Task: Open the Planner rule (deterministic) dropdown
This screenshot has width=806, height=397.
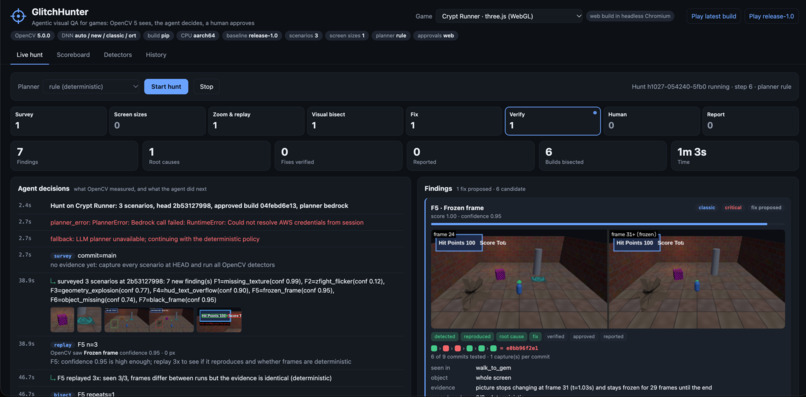Action: (92, 86)
